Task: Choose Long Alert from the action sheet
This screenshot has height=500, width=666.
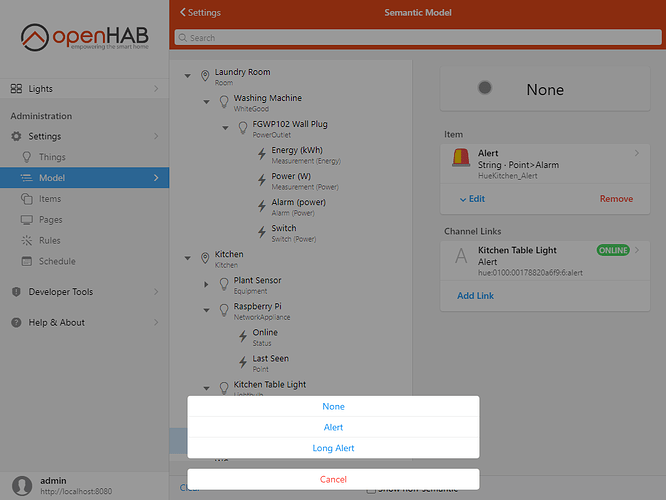Action: click(333, 448)
